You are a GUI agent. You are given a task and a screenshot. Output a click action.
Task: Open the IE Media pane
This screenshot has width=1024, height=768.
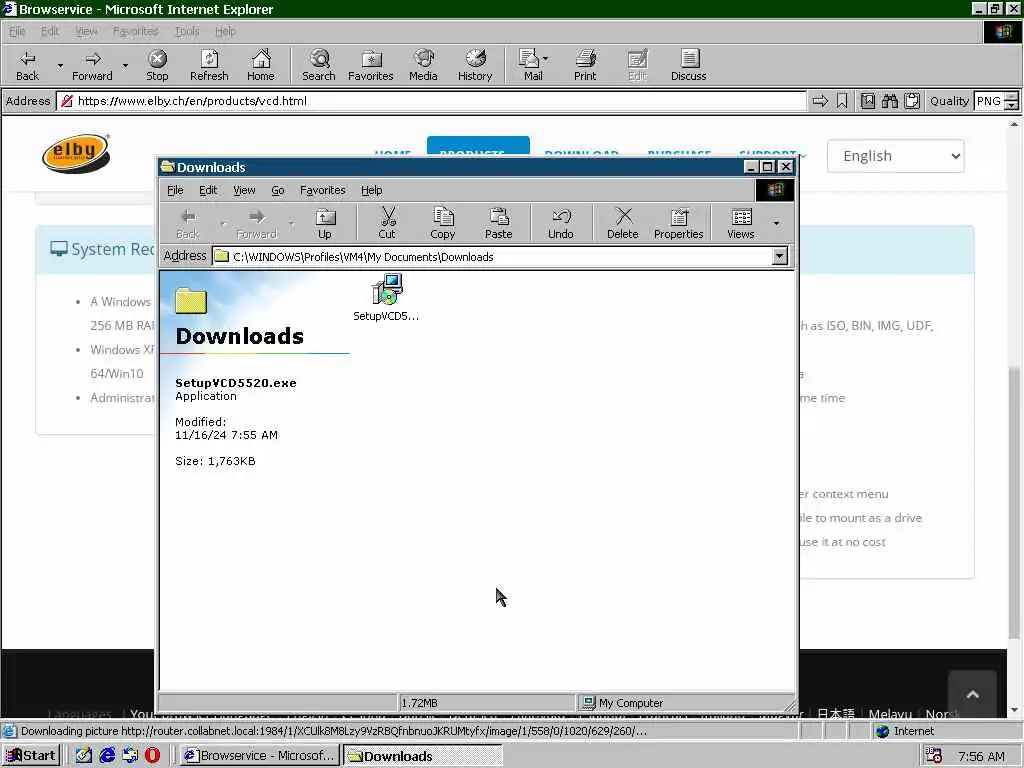click(x=423, y=65)
